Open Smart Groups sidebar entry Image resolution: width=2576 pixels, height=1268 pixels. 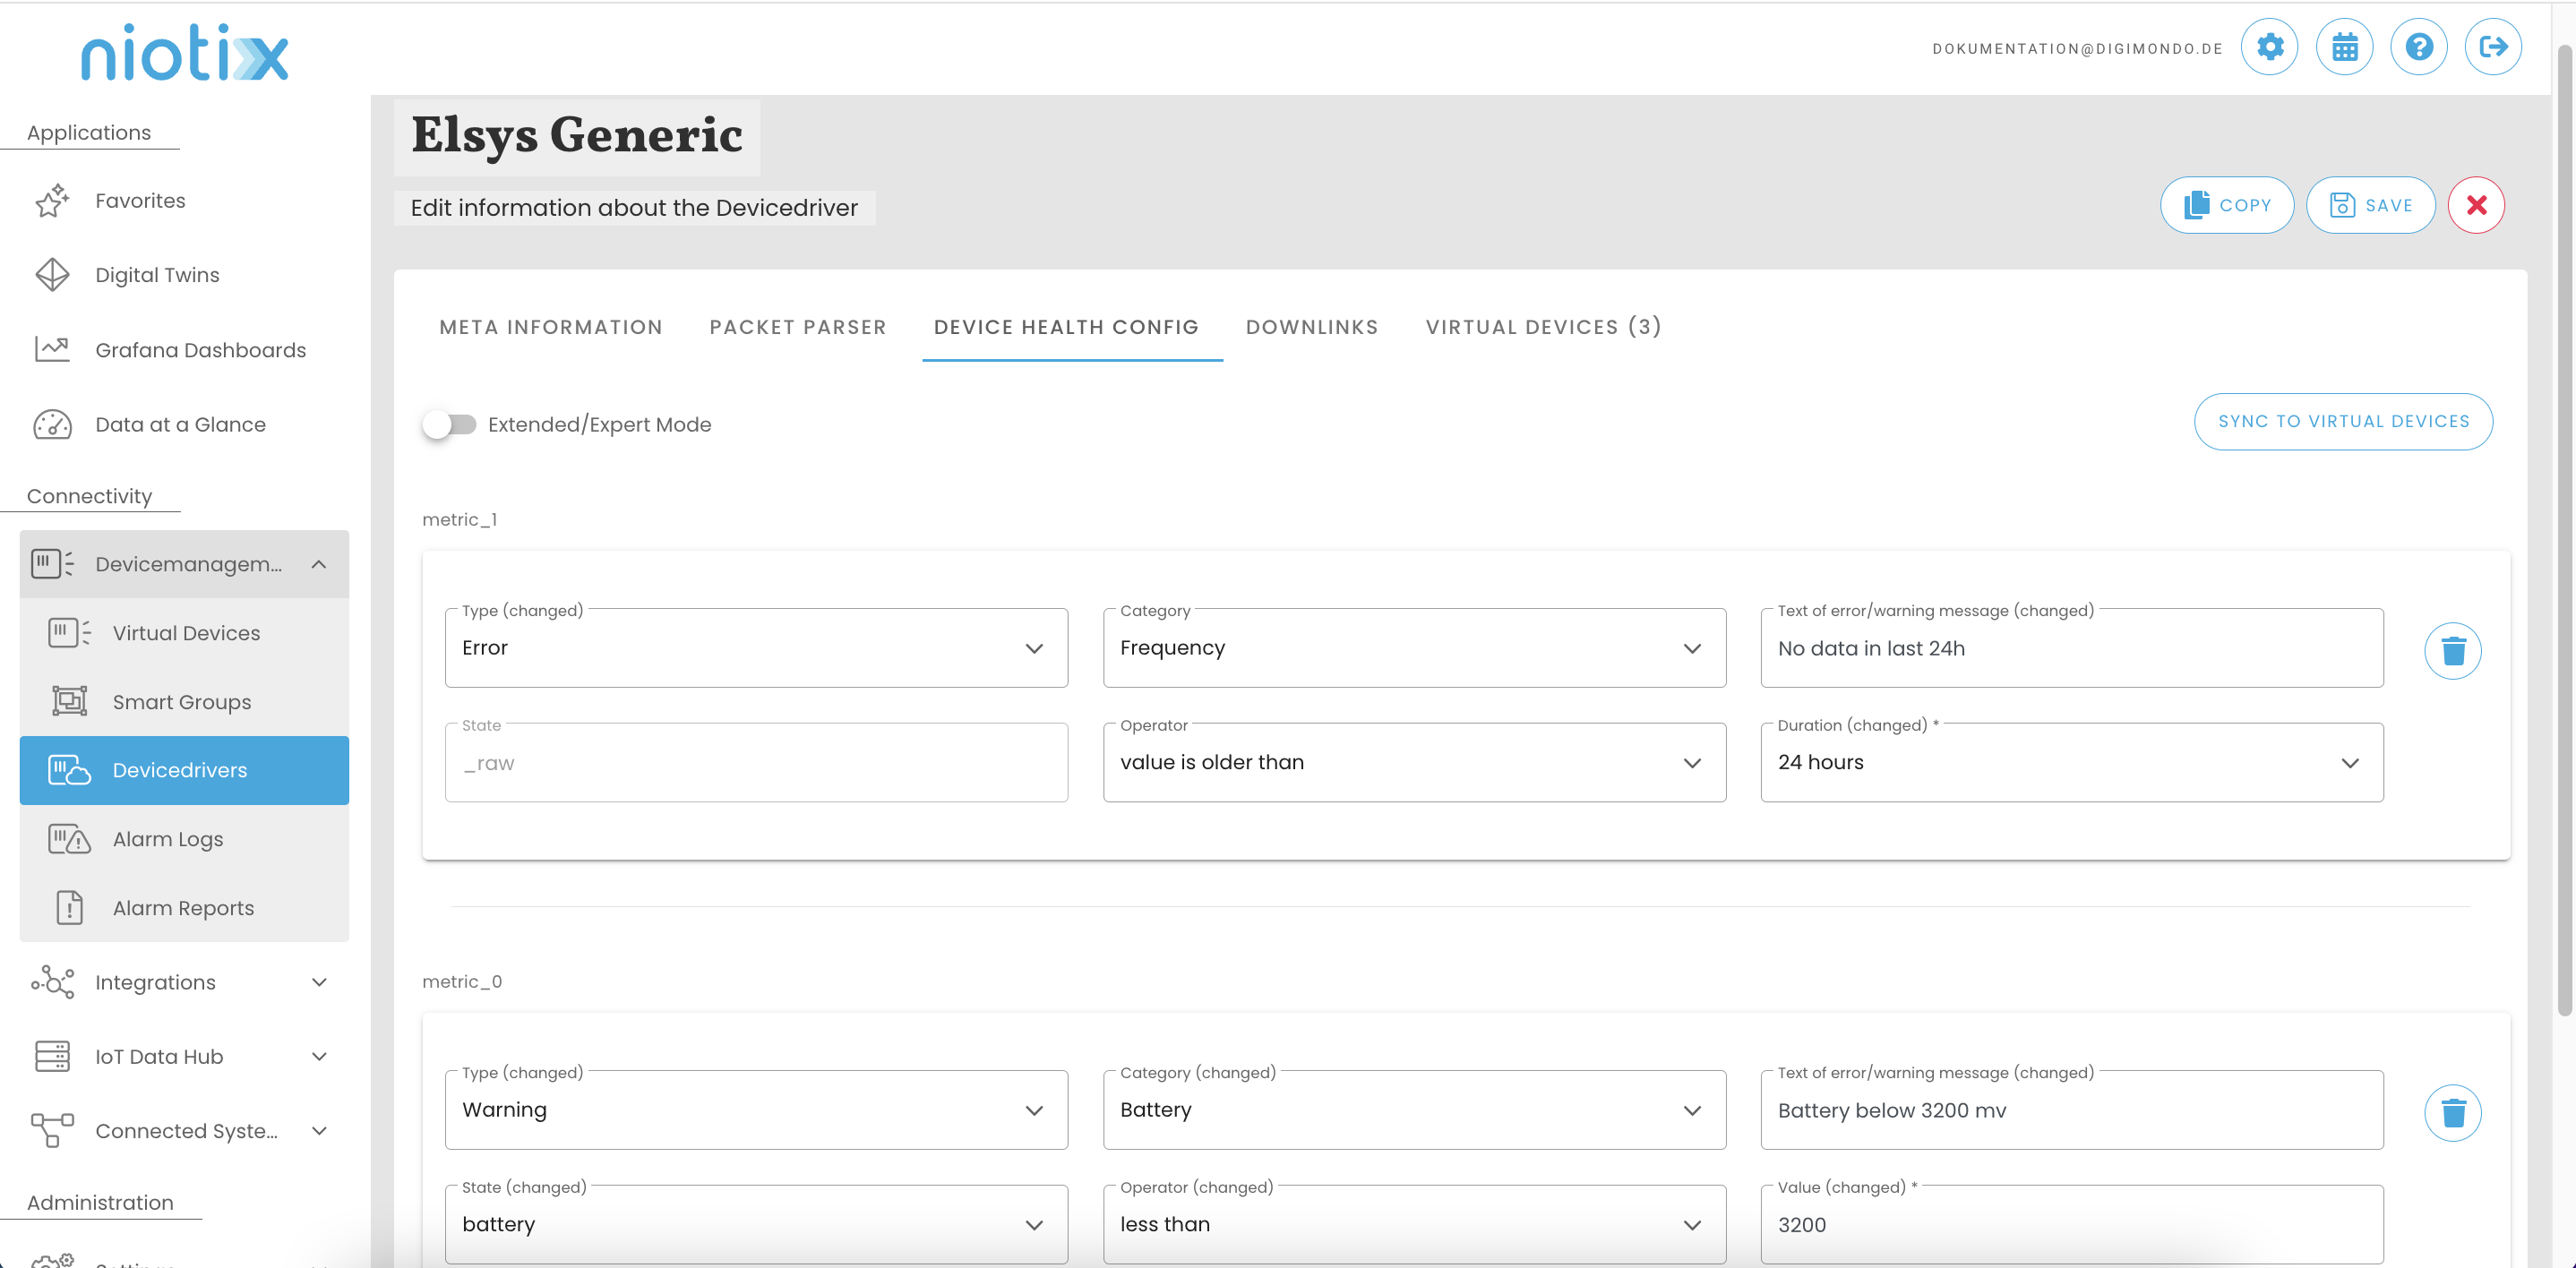182,702
